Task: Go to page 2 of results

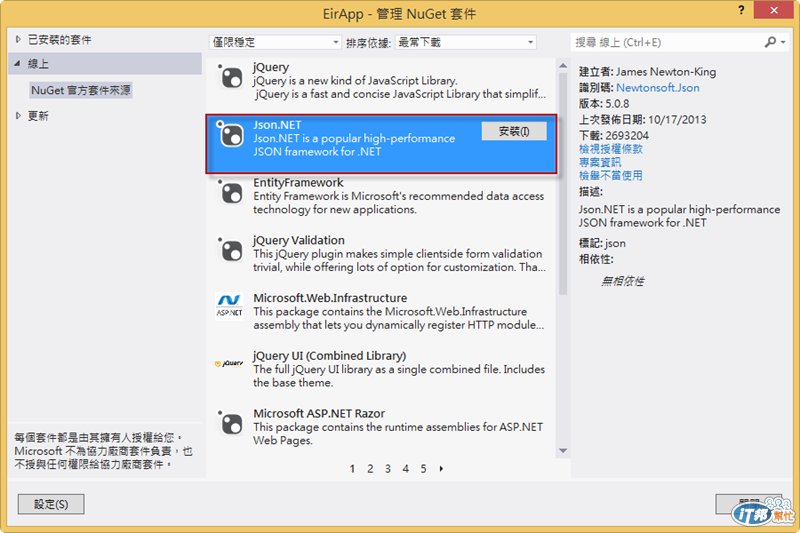Action: [x=370, y=469]
